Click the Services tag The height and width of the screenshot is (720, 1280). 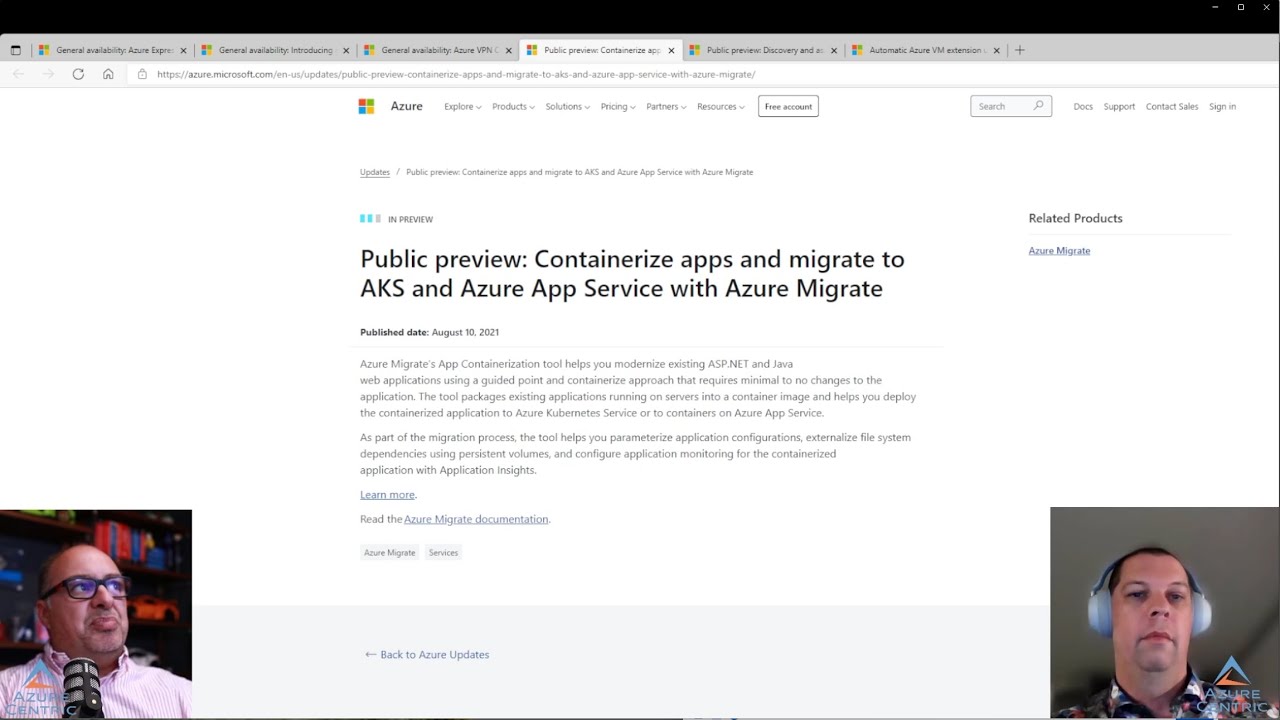[x=443, y=552]
